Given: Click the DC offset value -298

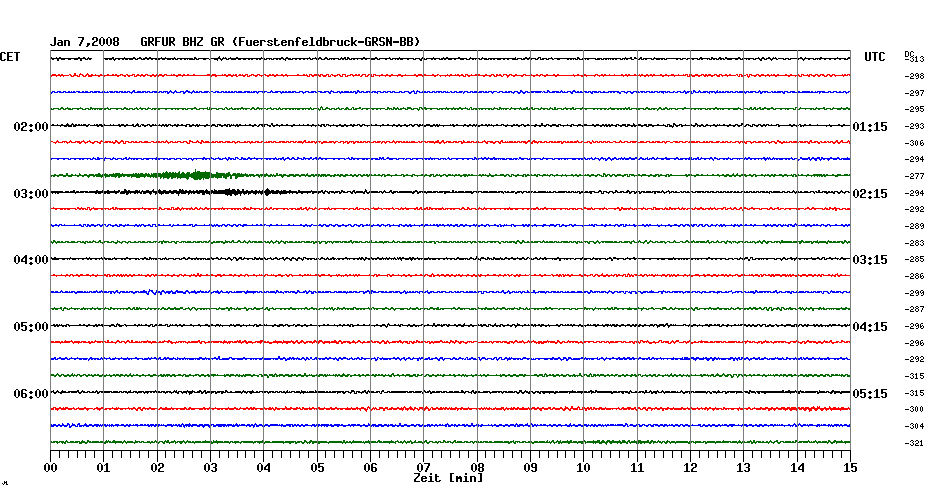Looking at the screenshot, I should click(915, 77).
